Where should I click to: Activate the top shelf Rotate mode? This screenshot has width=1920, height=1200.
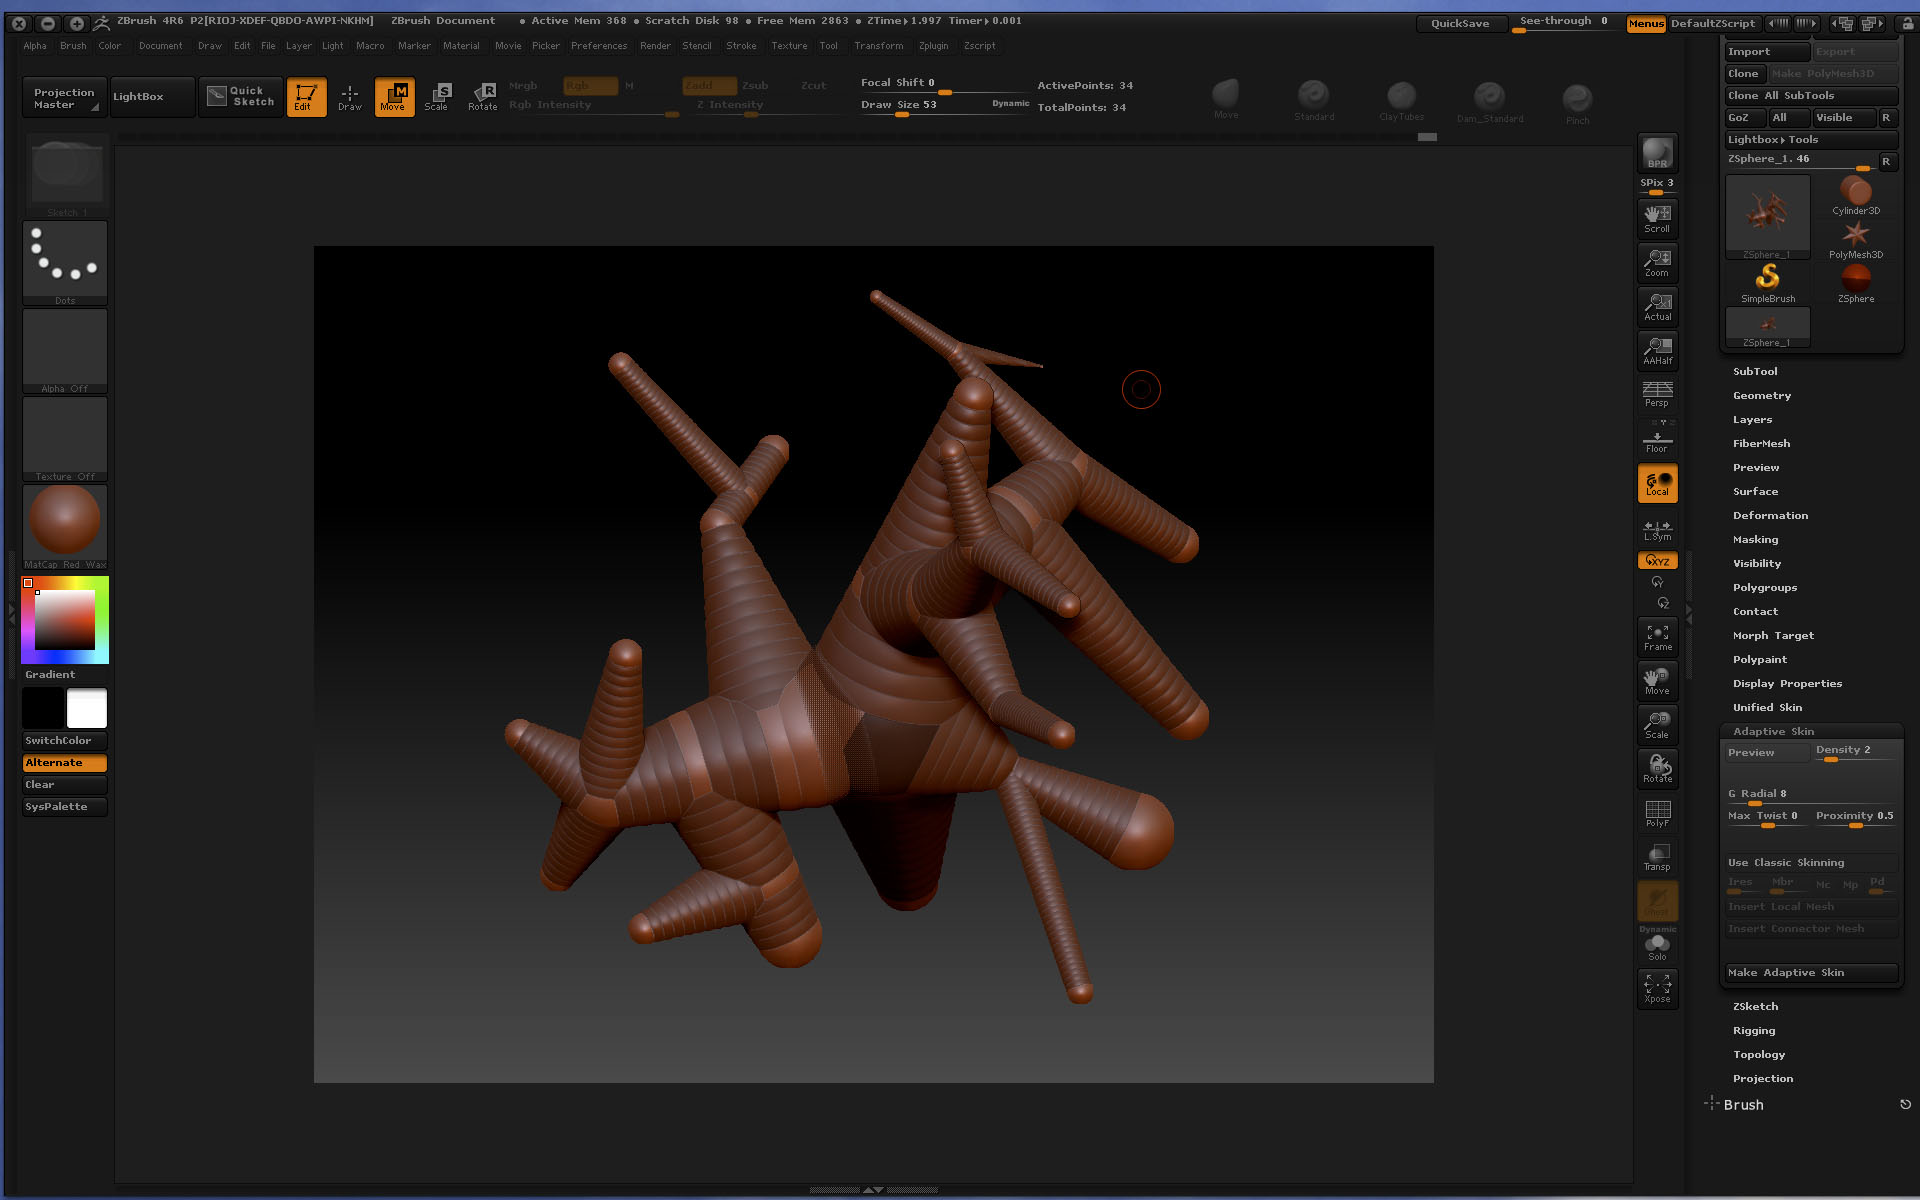pos(482,97)
